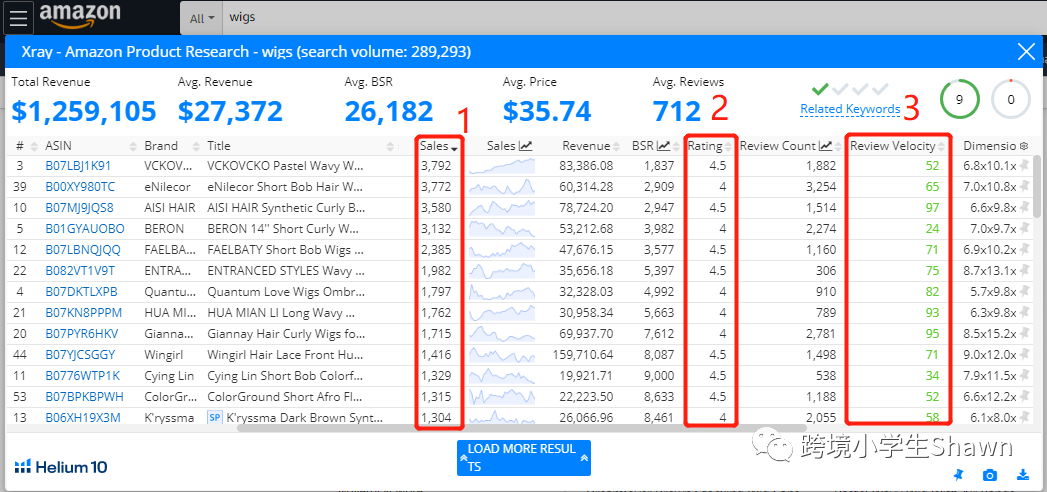Sort by the # column header
This screenshot has width=1047, height=492.
click(x=20, y=146)
